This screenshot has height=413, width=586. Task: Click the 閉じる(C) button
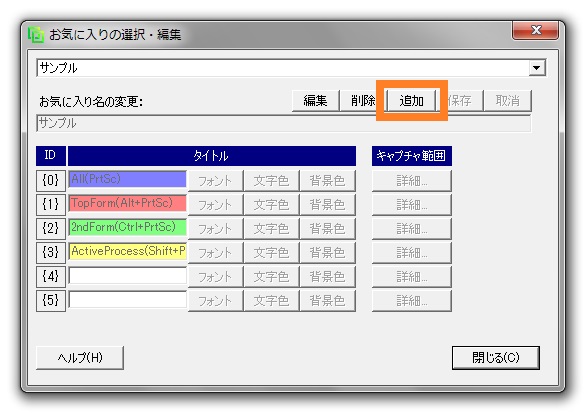tap(496, 358)
